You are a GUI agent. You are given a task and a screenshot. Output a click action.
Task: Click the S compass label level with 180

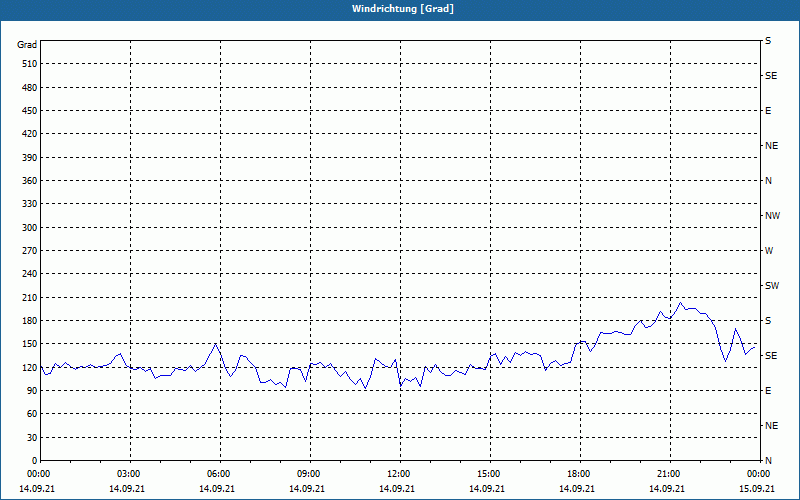(x=768, y=321)
